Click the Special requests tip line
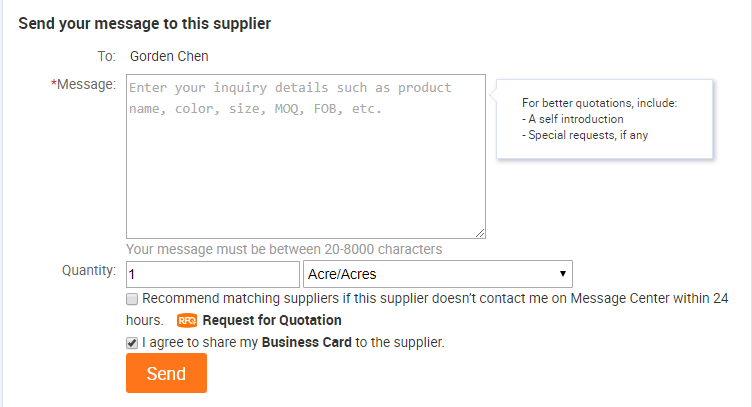The height and width of the screenshot is (407, 752). [585, 135]
